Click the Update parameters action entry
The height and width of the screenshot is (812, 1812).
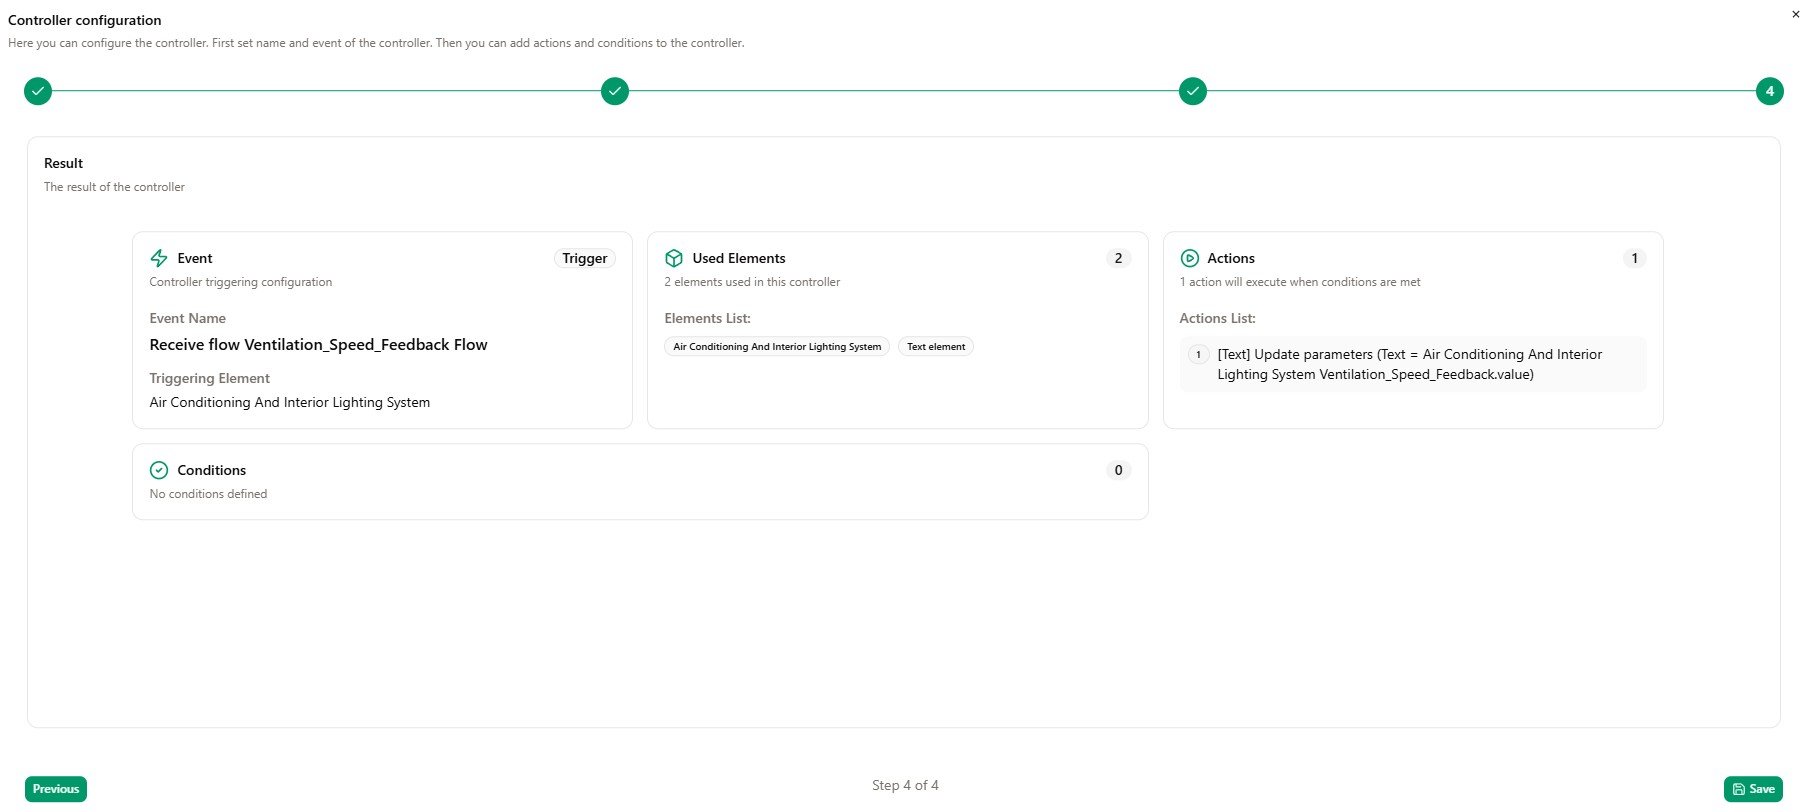pos(1413,364)
